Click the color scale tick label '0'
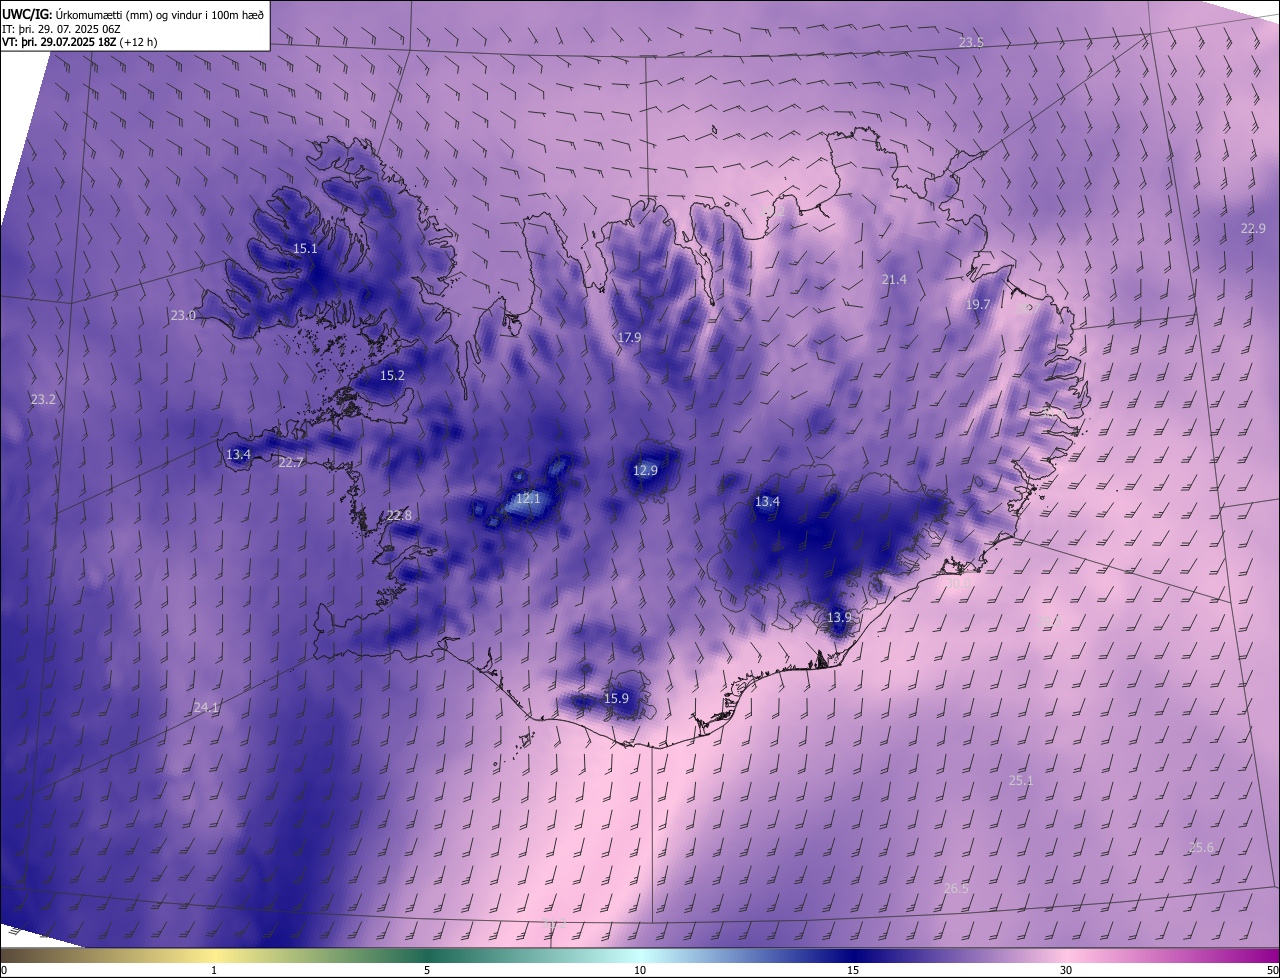 coord(4,970)
